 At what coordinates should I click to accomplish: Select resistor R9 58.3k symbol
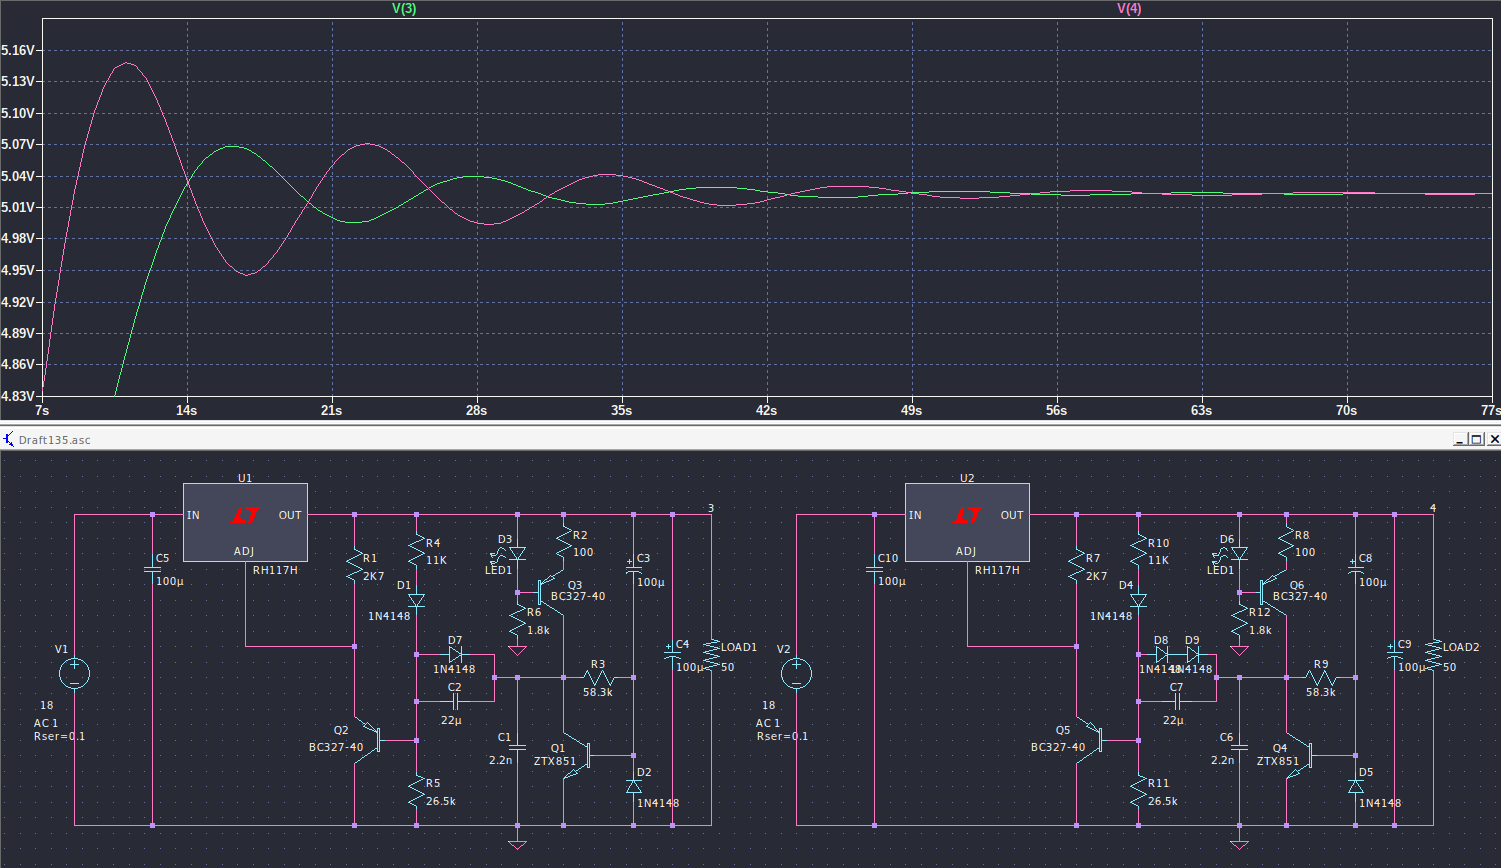tap(1319, 677)
